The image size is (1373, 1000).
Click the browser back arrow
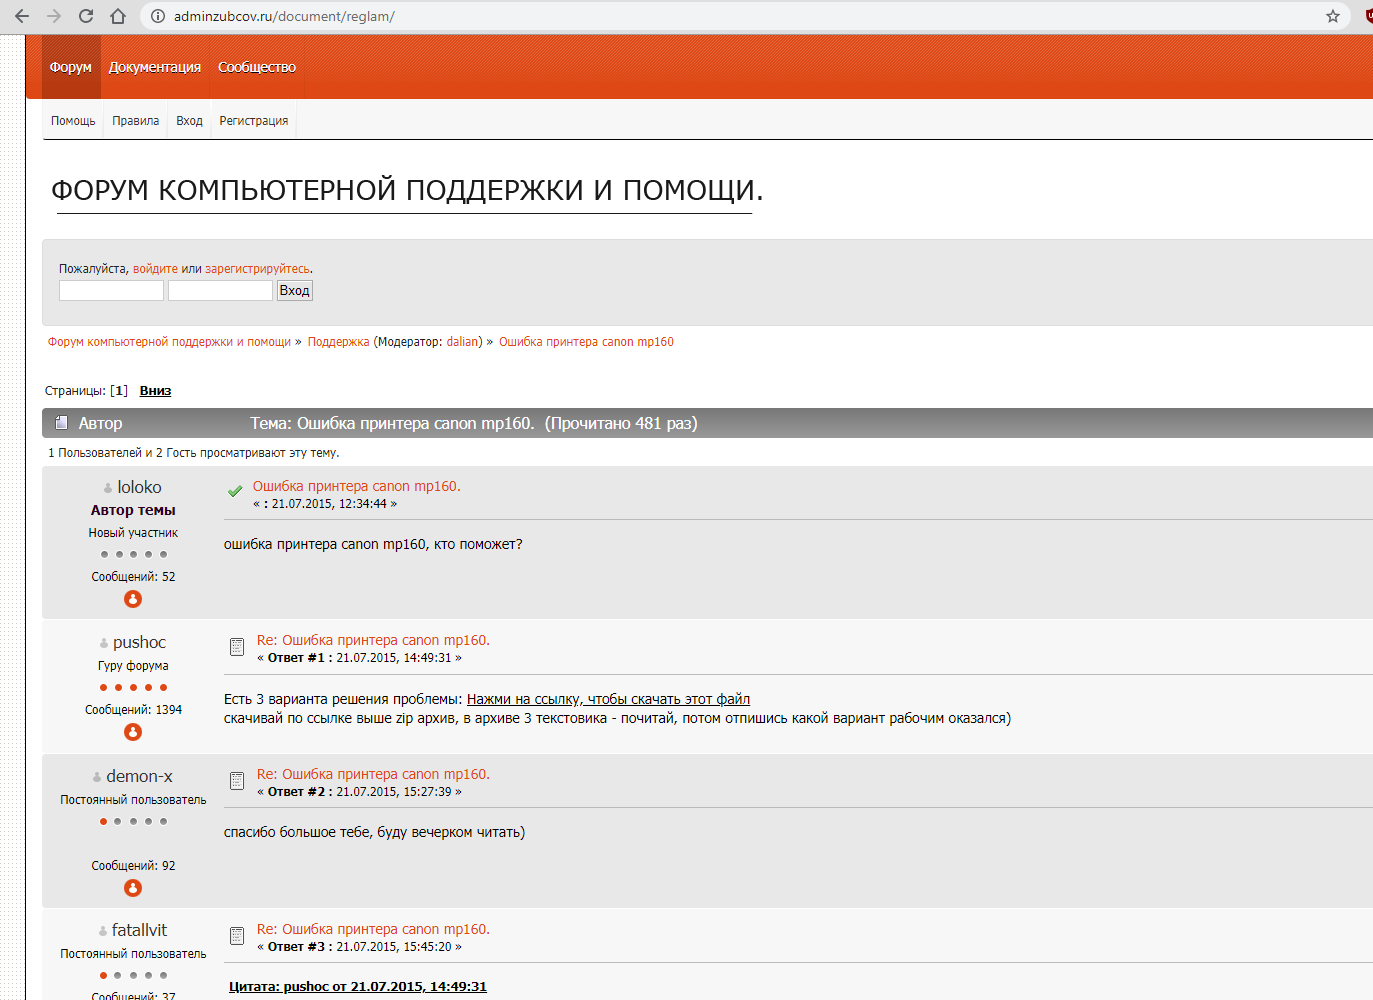point(22,16)
